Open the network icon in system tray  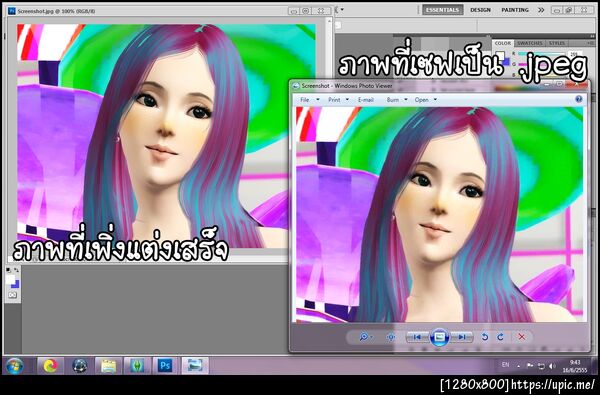[x=541, y=366]
